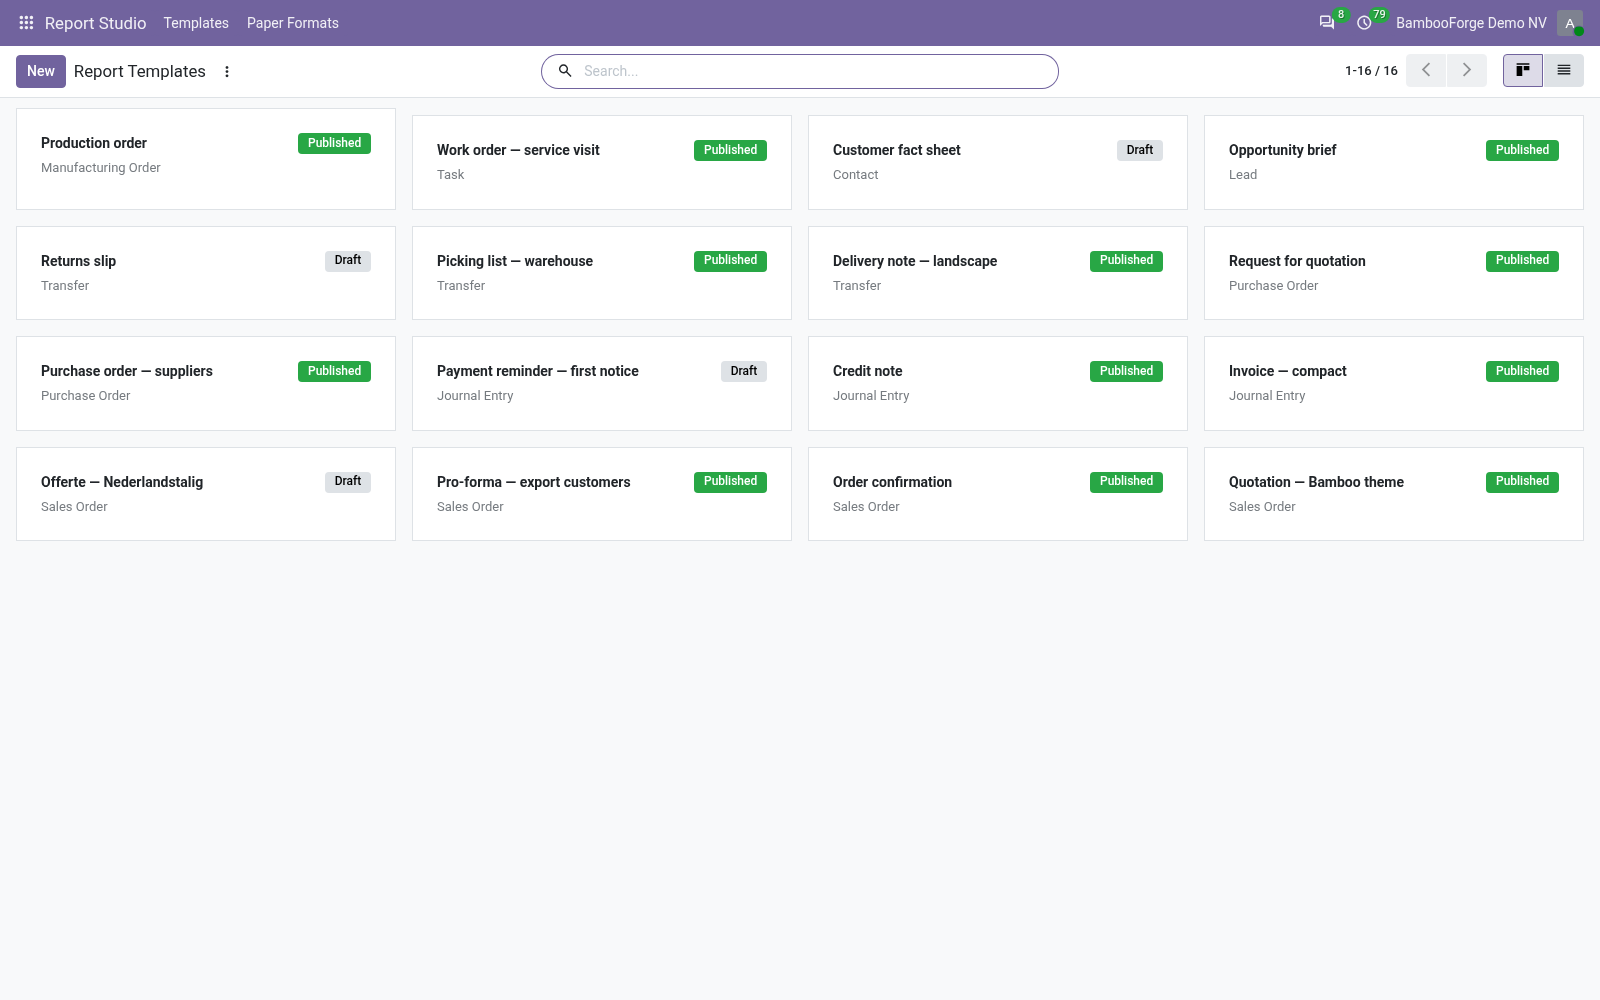Click Published badge on Production order

click(x=334, y=143)
